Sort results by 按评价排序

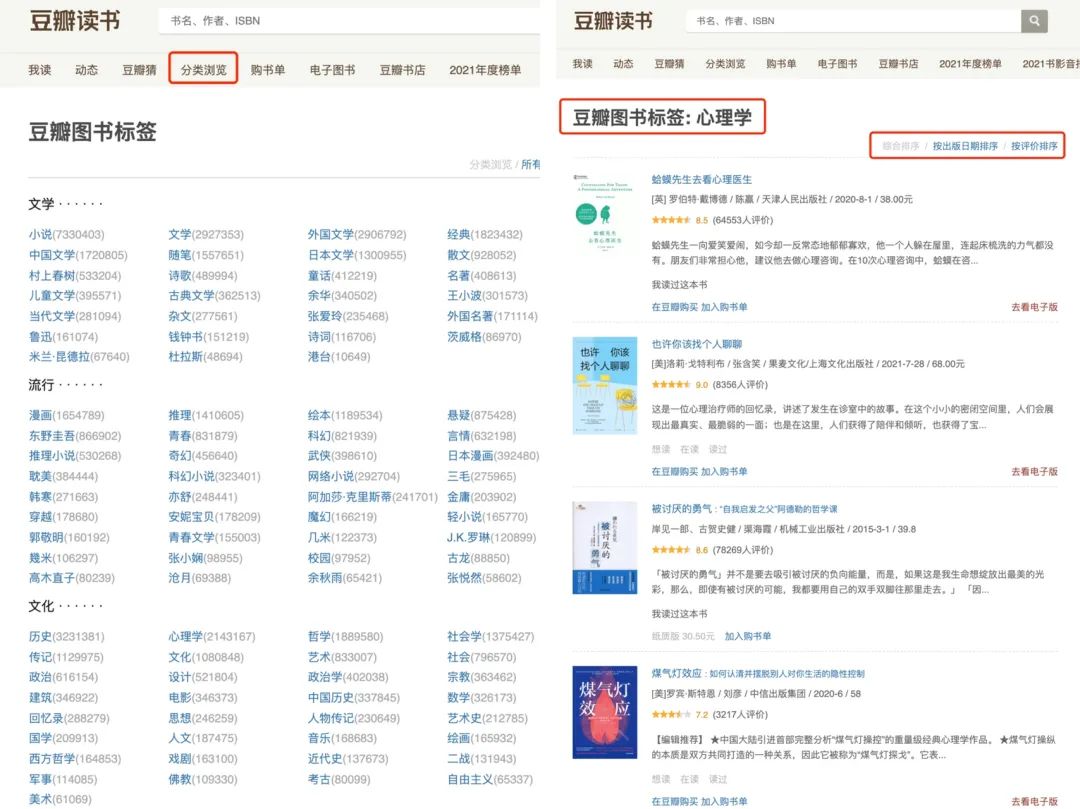[1034, 146]
